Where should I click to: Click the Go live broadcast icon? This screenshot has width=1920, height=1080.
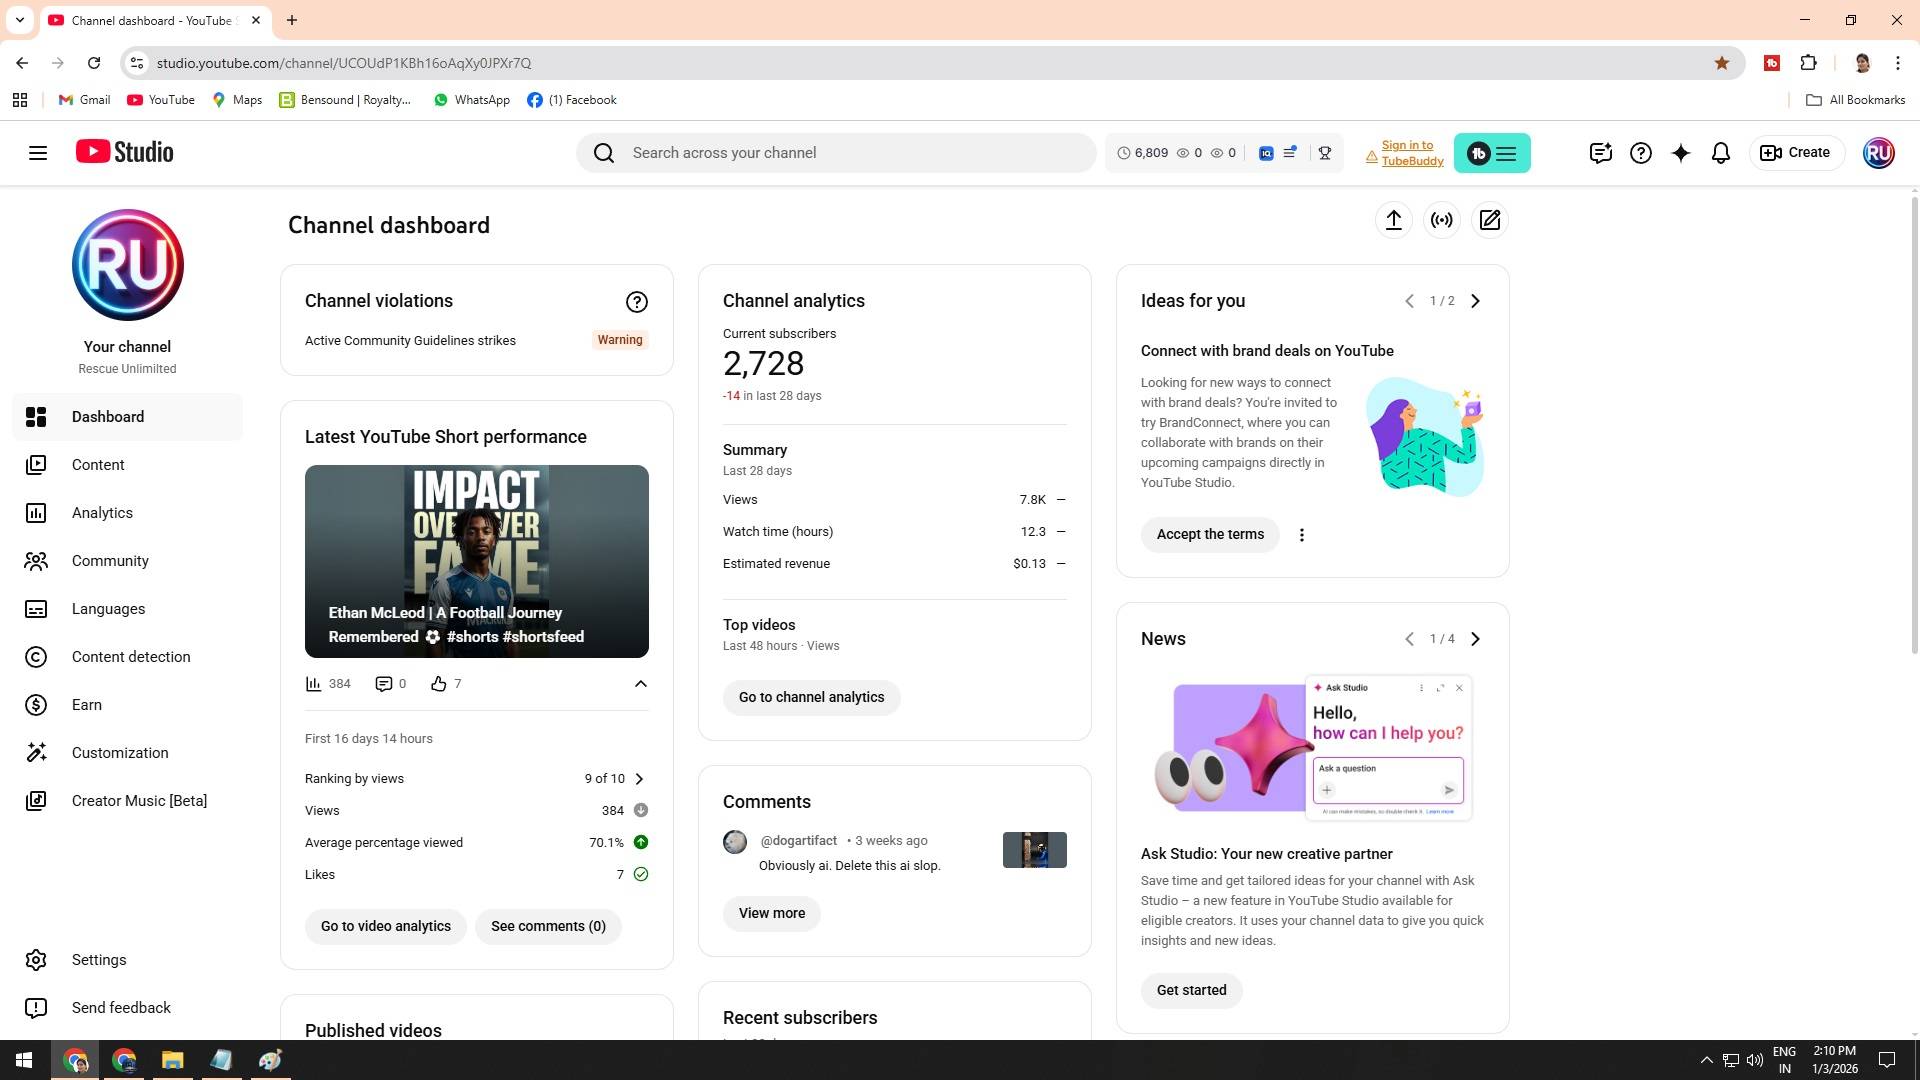1441,220
